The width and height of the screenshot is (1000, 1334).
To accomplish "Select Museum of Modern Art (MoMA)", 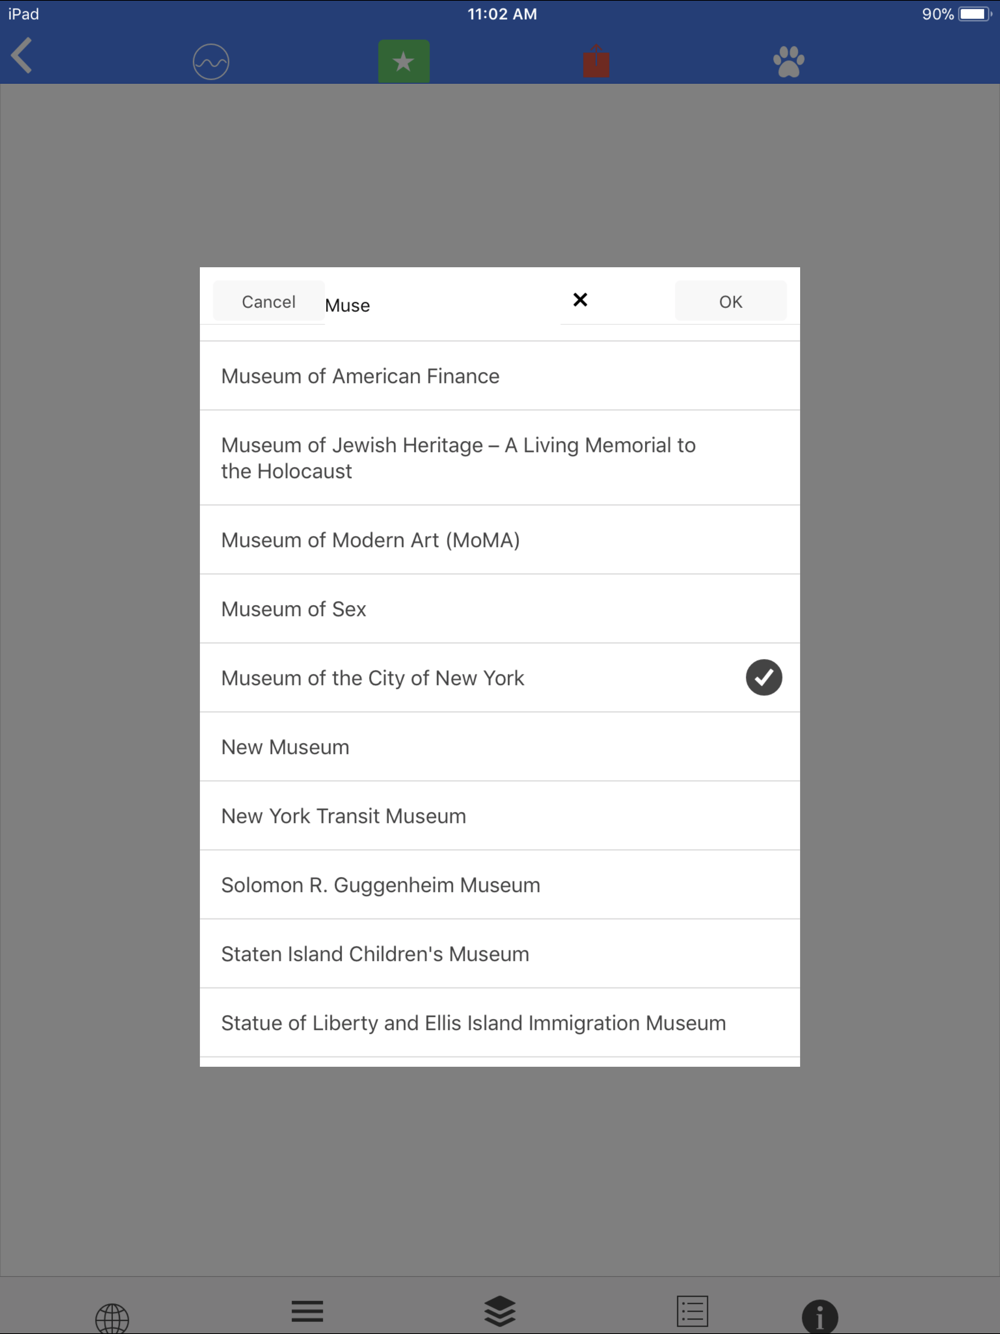I will click(500, 540).
